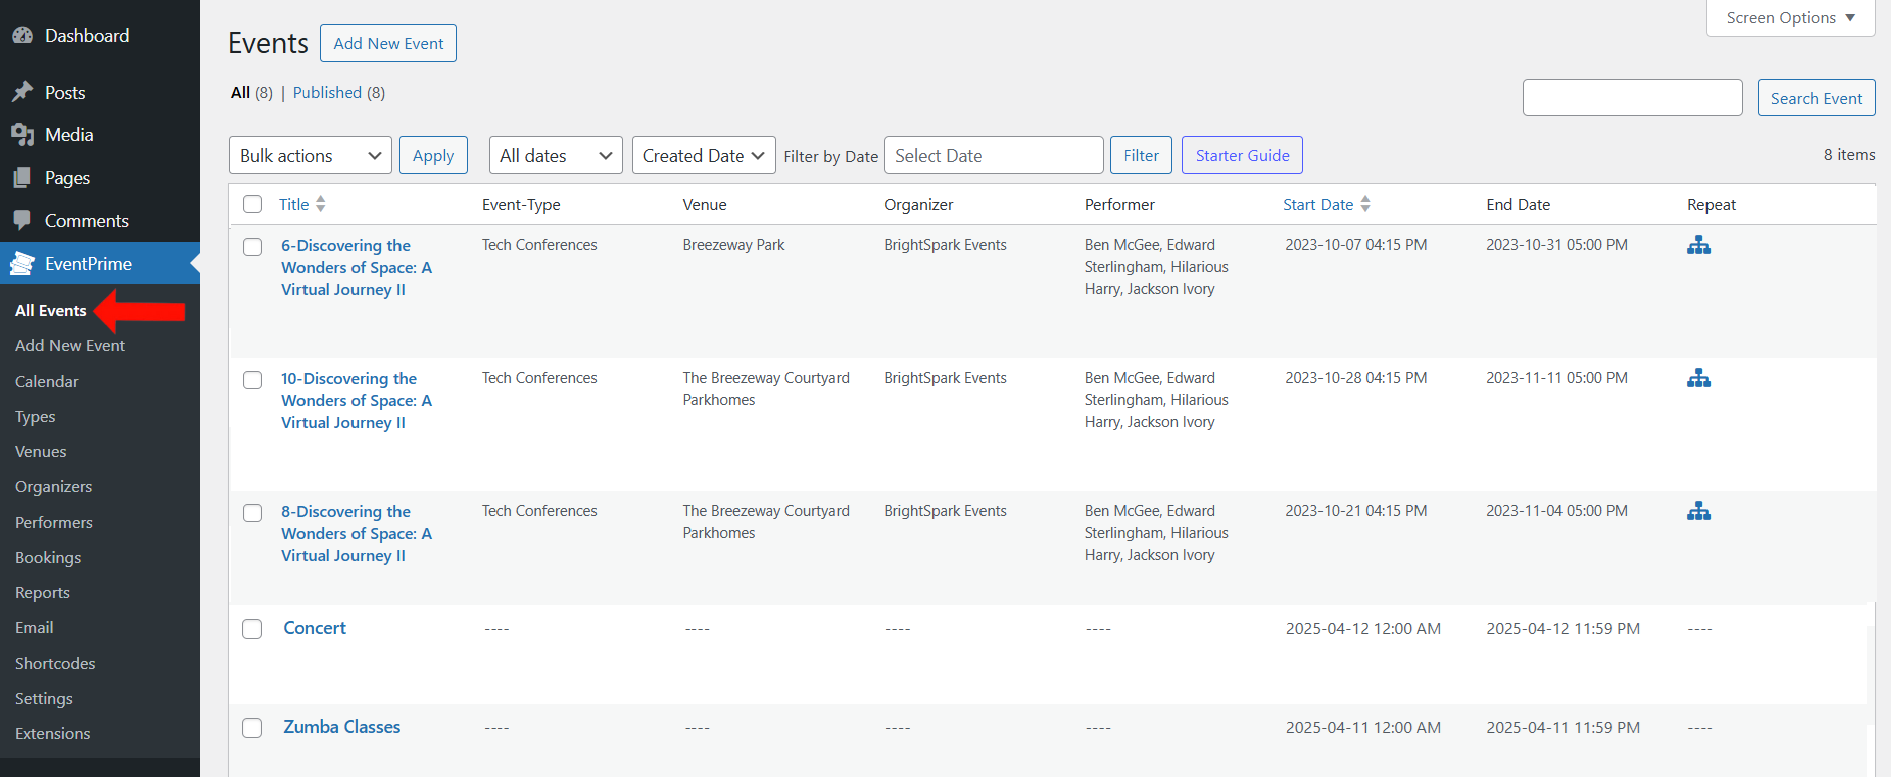Toggle the select-all events checkbox
This screenshot has width=1891, height=777.
[x=253, y=204]
